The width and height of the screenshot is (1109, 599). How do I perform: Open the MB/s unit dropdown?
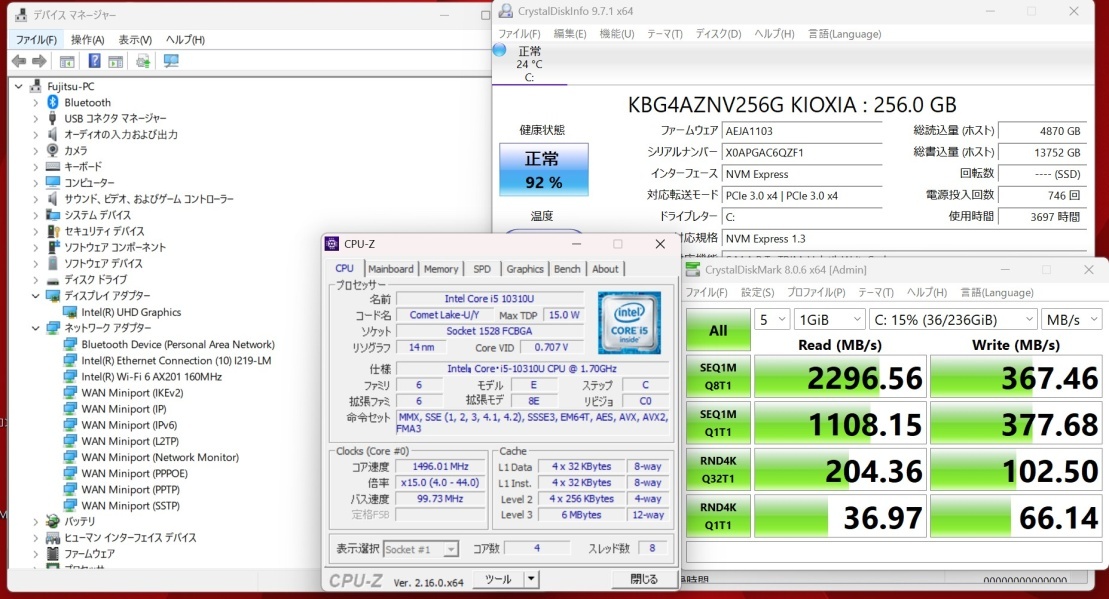pos(1071,319)
